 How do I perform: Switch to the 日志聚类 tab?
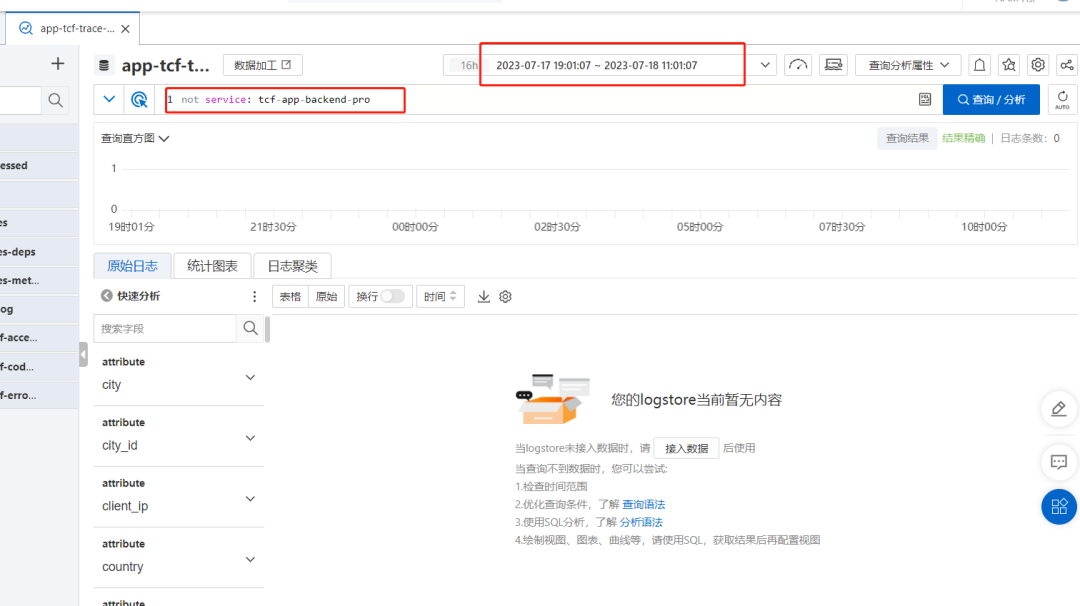[x=293, y=266]
